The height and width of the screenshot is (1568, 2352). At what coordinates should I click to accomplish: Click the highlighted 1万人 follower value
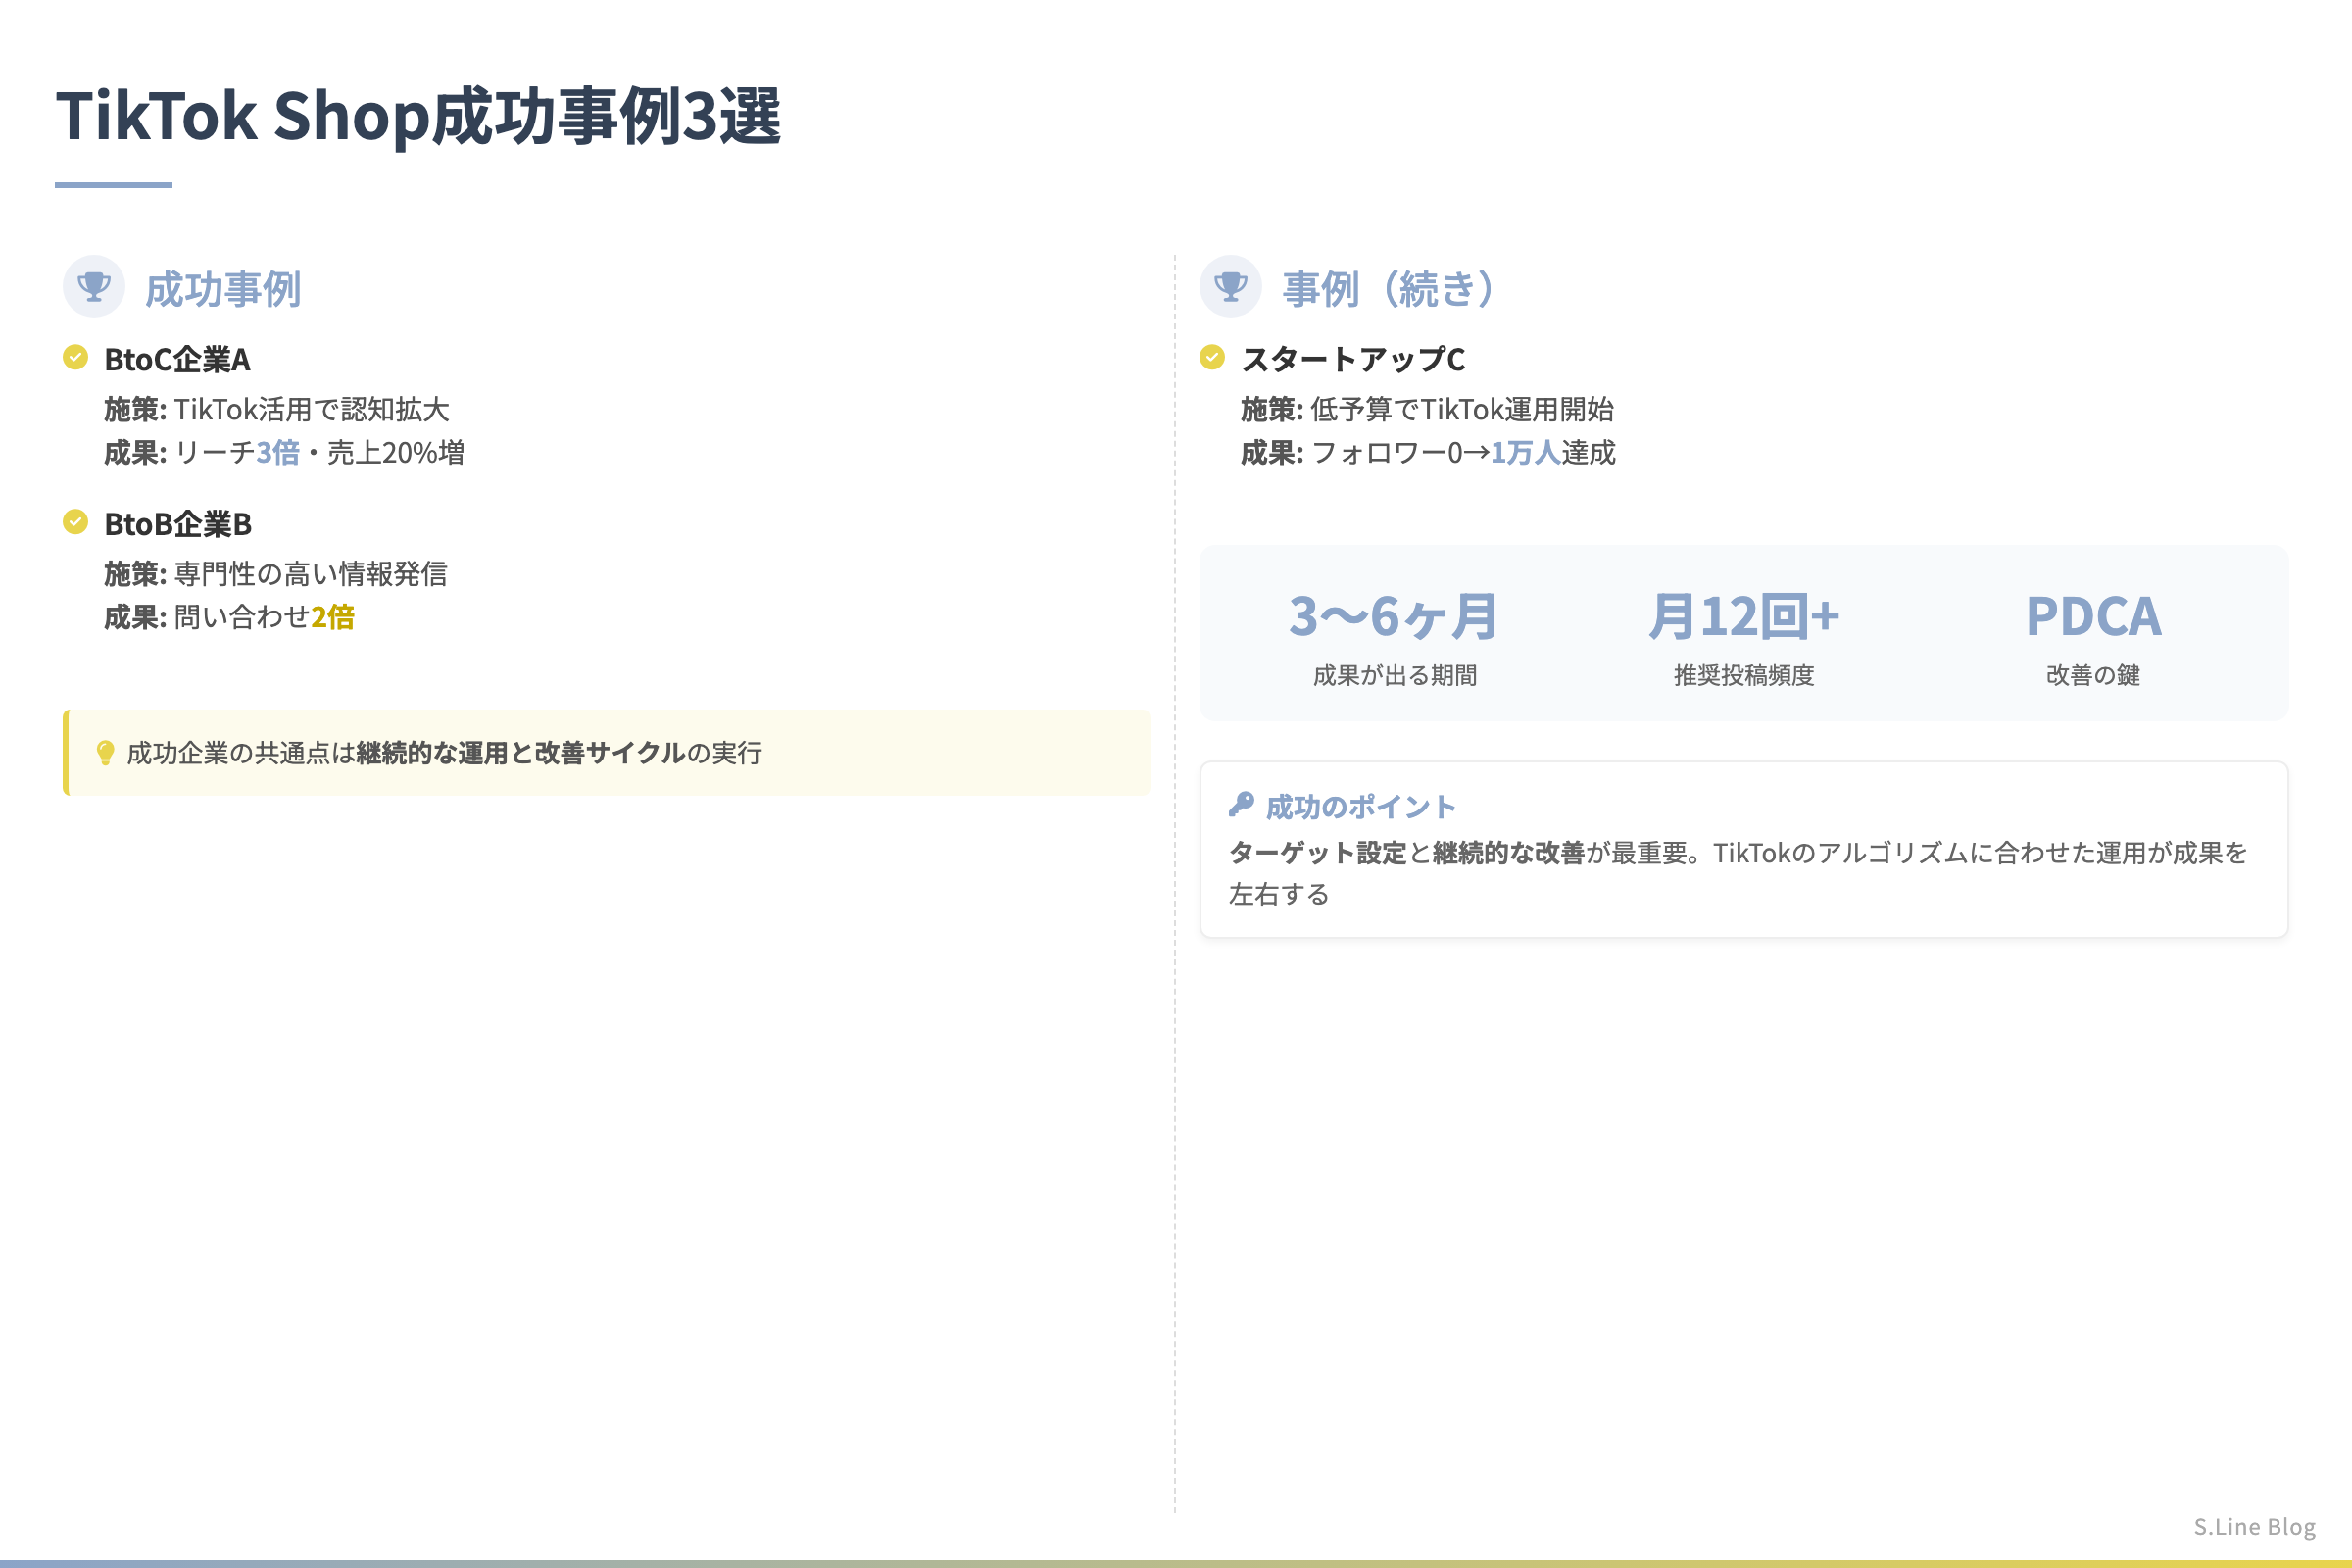click(x=1526, y=453)
